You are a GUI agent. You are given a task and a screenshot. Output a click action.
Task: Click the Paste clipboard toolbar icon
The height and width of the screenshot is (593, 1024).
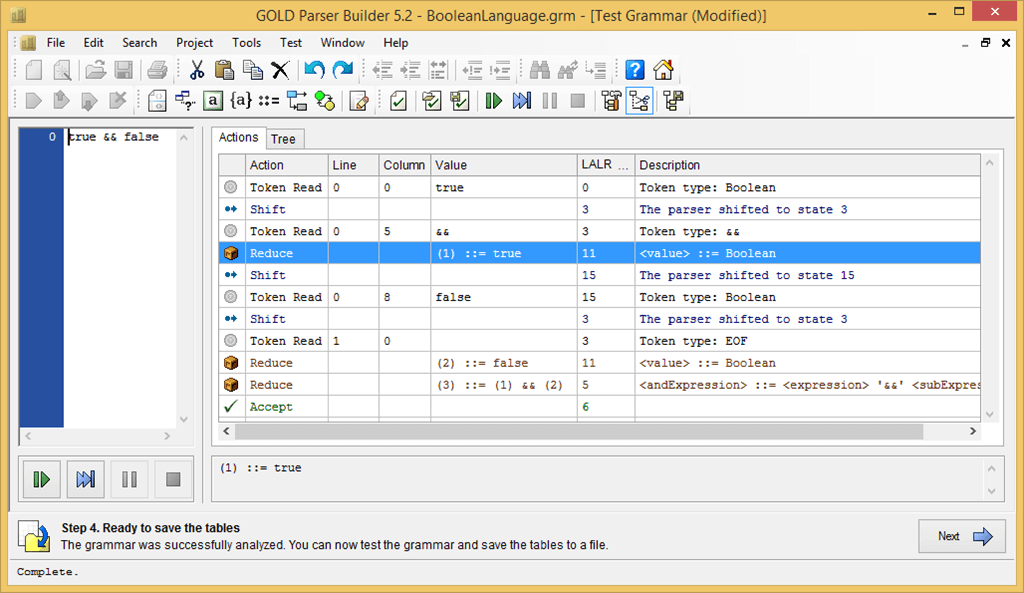point(225,70)
